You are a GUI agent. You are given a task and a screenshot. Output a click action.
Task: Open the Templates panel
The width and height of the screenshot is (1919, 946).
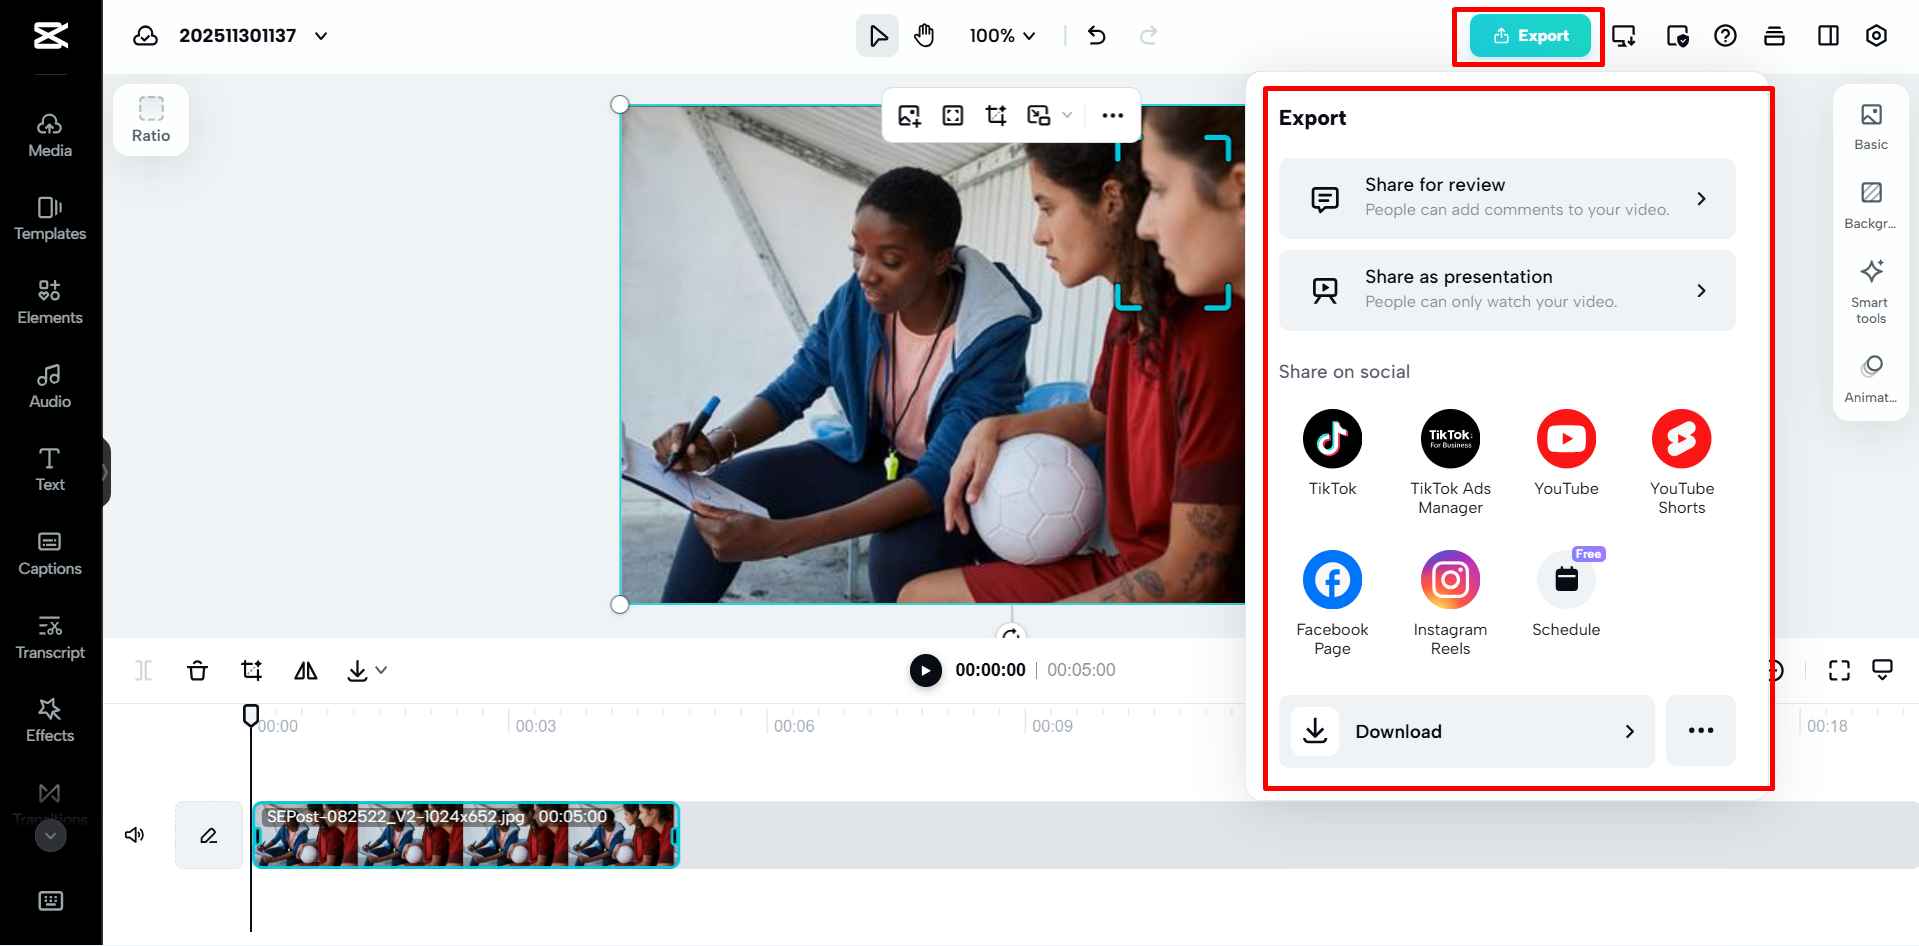tap(50, 219)
